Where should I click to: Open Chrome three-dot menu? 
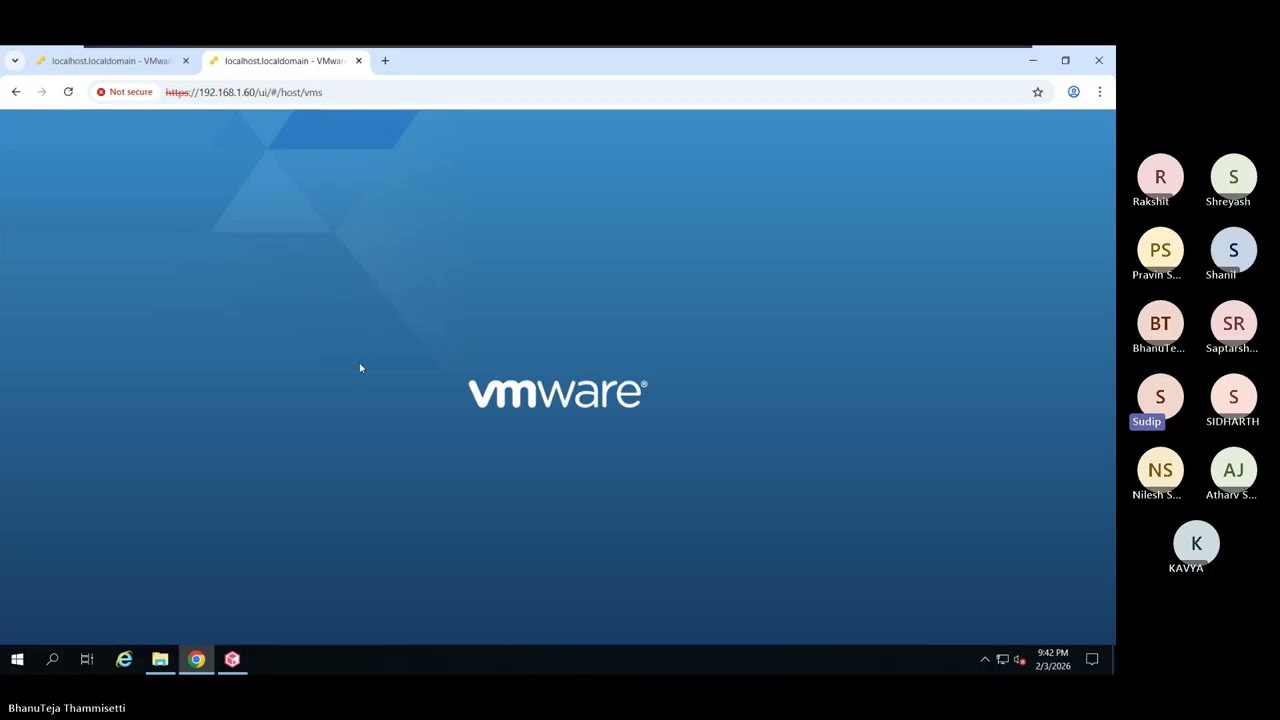point(1100,92)
